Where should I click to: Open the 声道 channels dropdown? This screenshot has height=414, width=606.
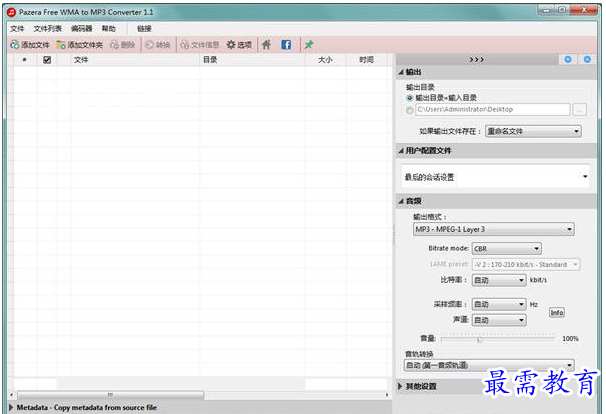pos(499,320)
